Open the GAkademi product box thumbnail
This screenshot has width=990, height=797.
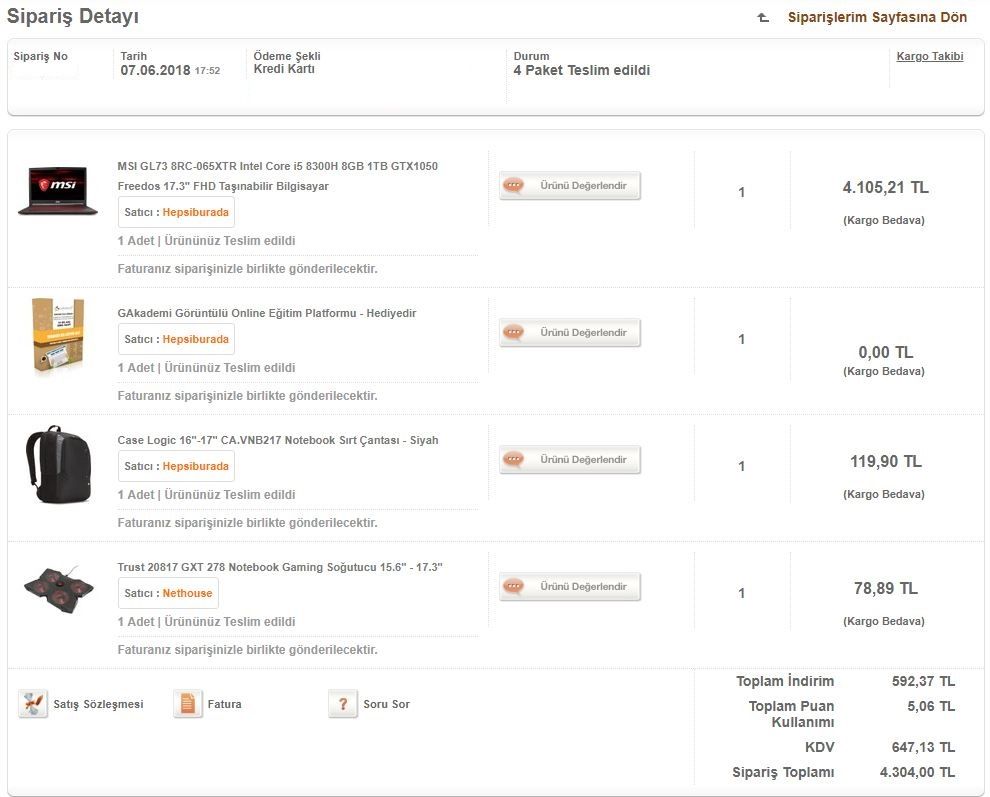[x=57, y=336]
